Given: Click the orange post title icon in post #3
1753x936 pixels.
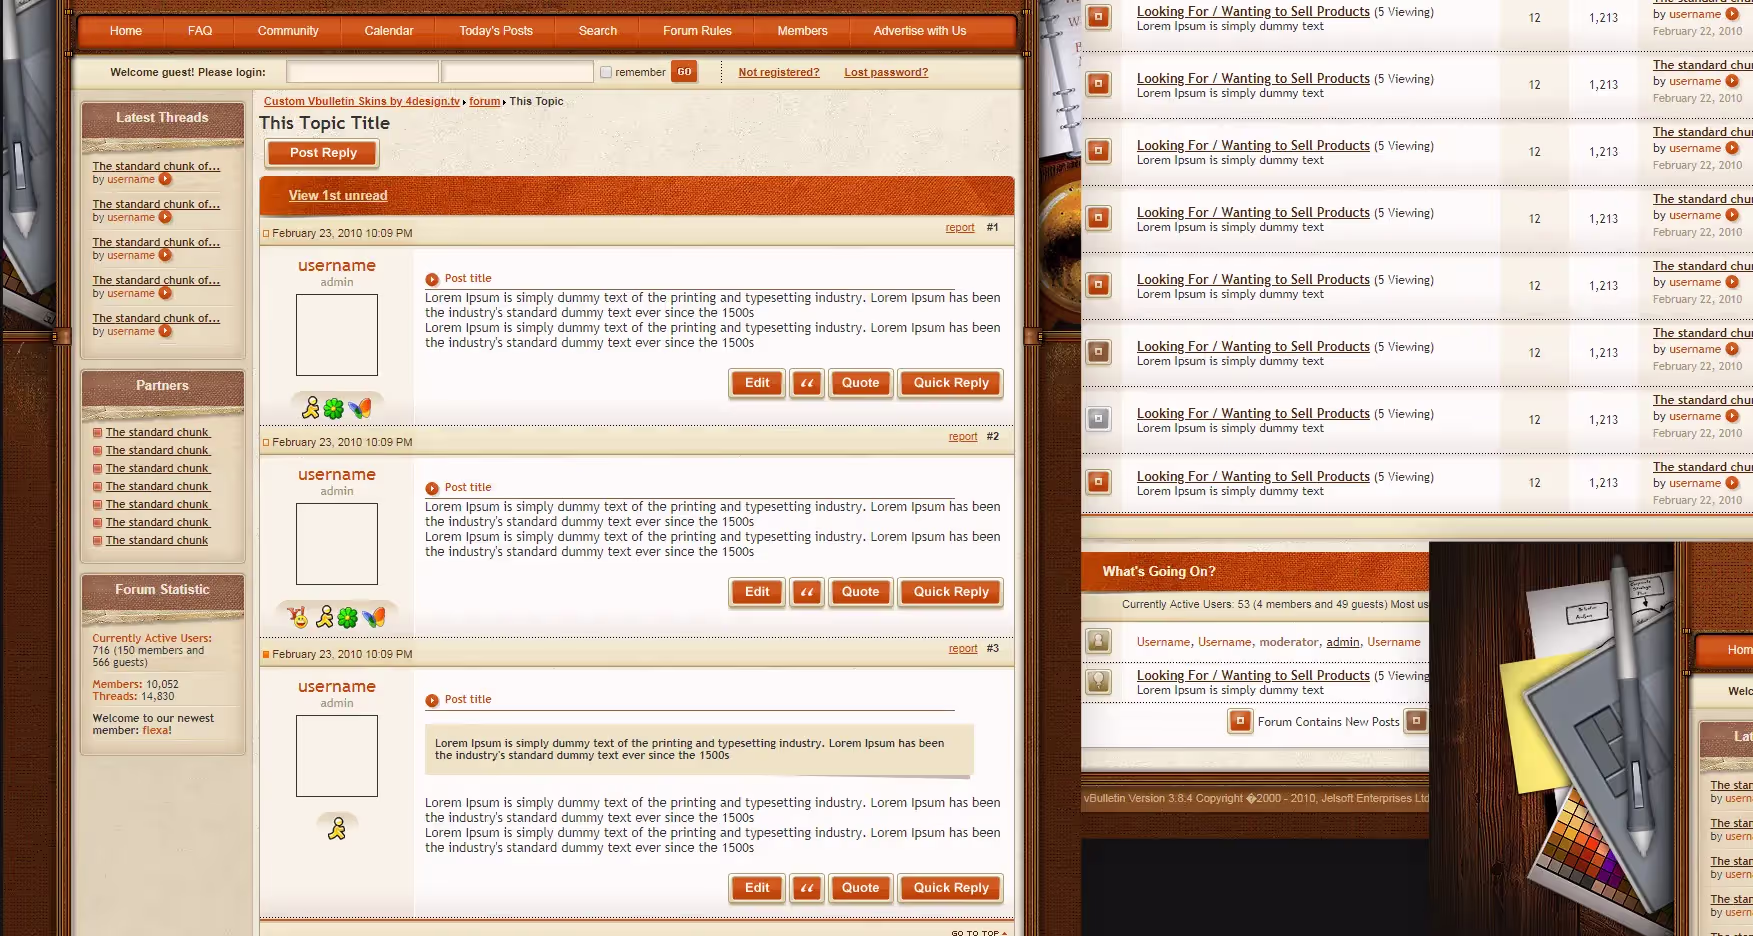Looking at the screenshot, I should point(432,701).
